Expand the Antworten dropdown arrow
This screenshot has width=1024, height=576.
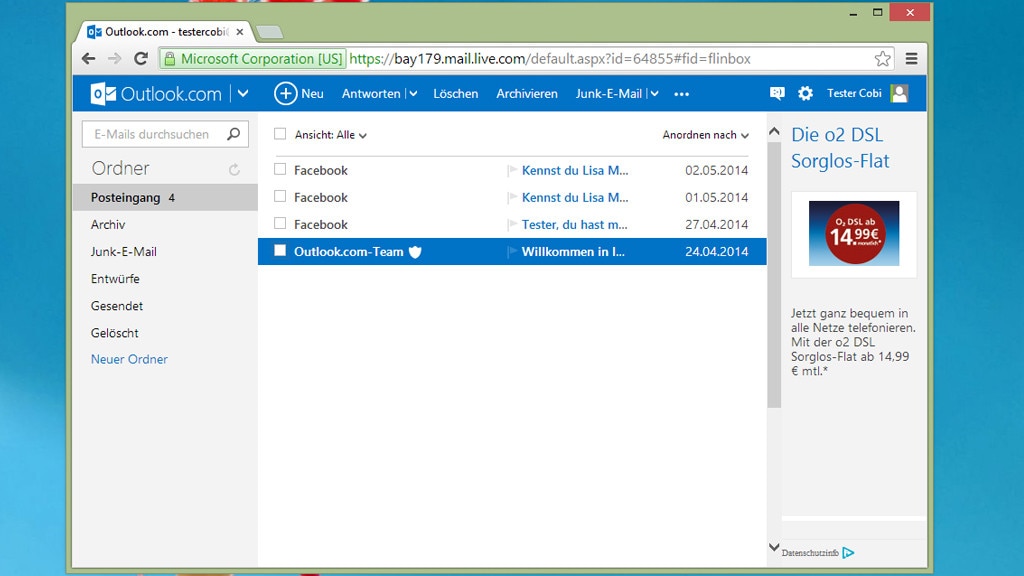413,94
